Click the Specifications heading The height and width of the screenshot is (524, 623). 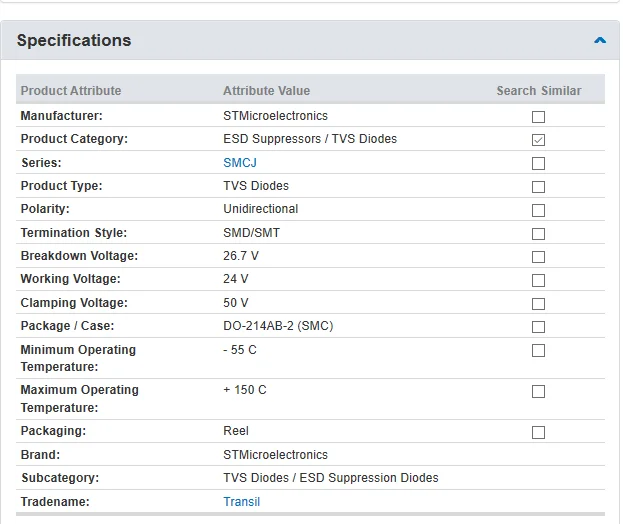click(x=74, y=40)
